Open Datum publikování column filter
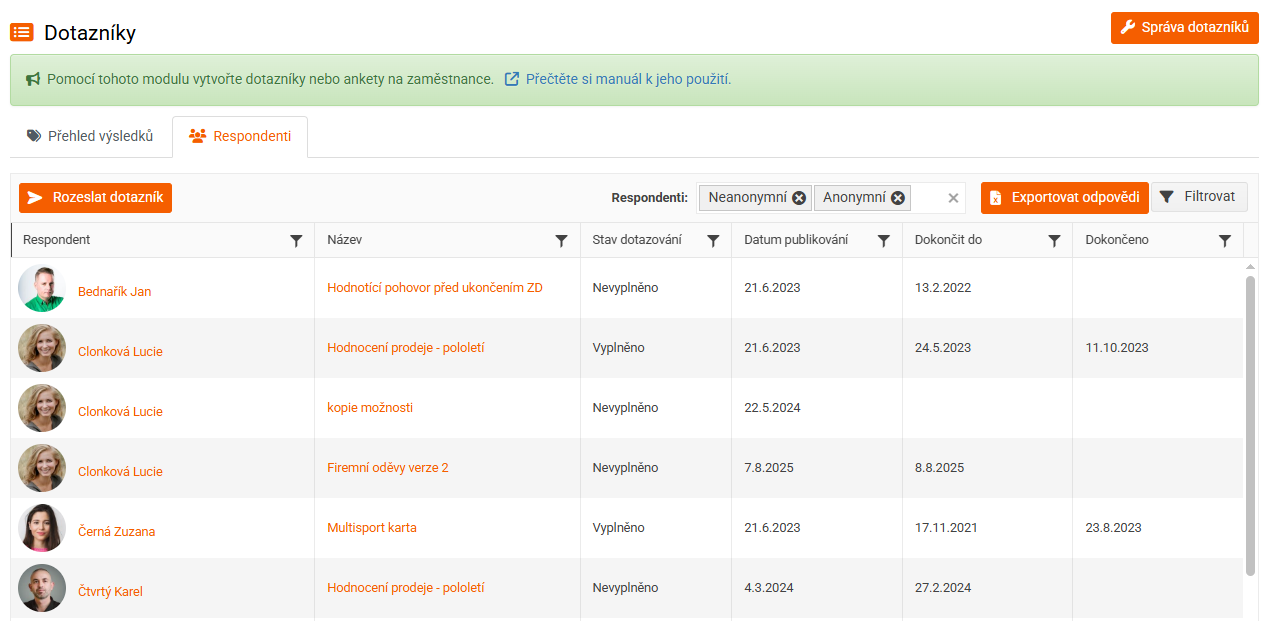Image resolution: width=1261 pixels, height=621 pixels. [x=884, y=241]
